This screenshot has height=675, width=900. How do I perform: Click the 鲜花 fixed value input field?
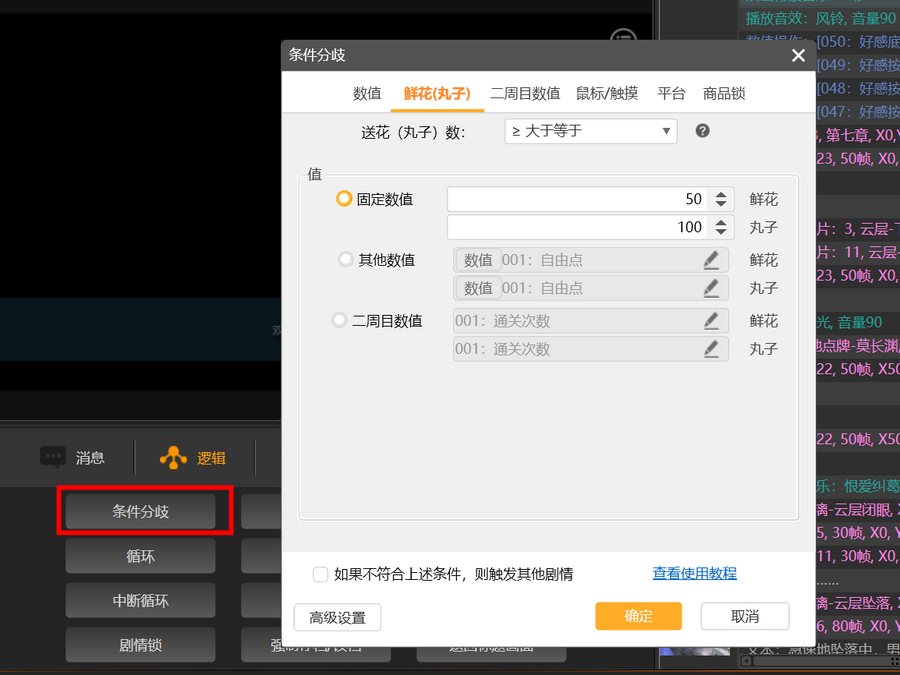[575, 199]
